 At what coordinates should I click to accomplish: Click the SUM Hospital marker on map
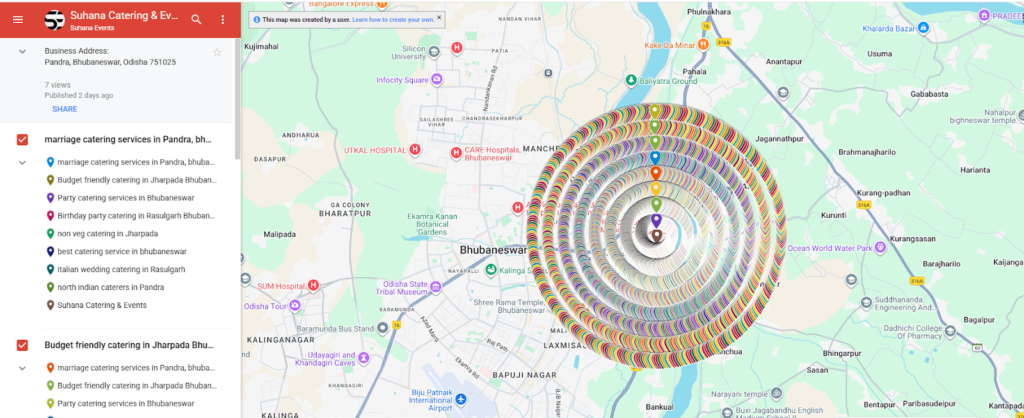point(313,286)
